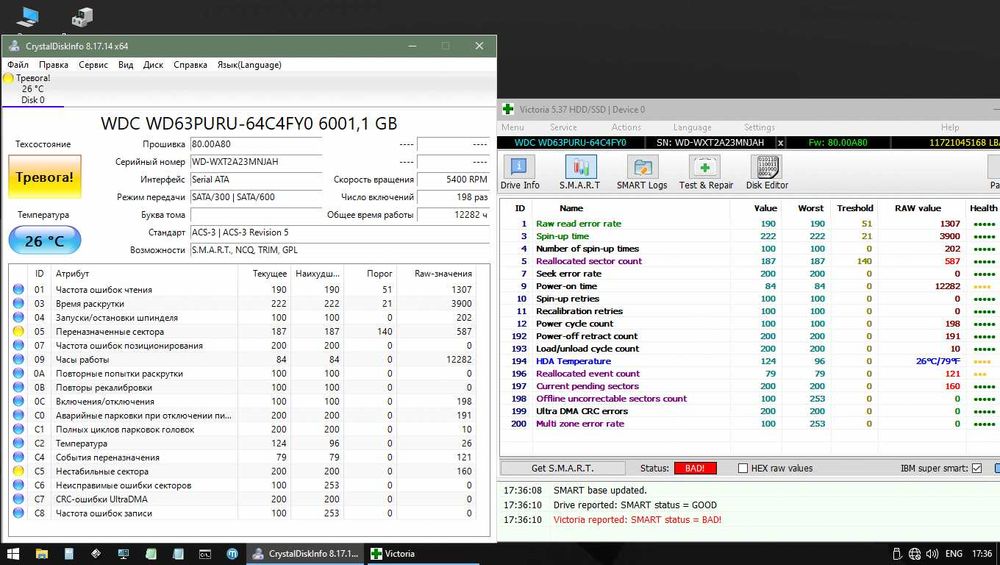Open Test & Repair in Victoria
The height and width of the screenshot is (565, 1000).
tap(705, 172)
